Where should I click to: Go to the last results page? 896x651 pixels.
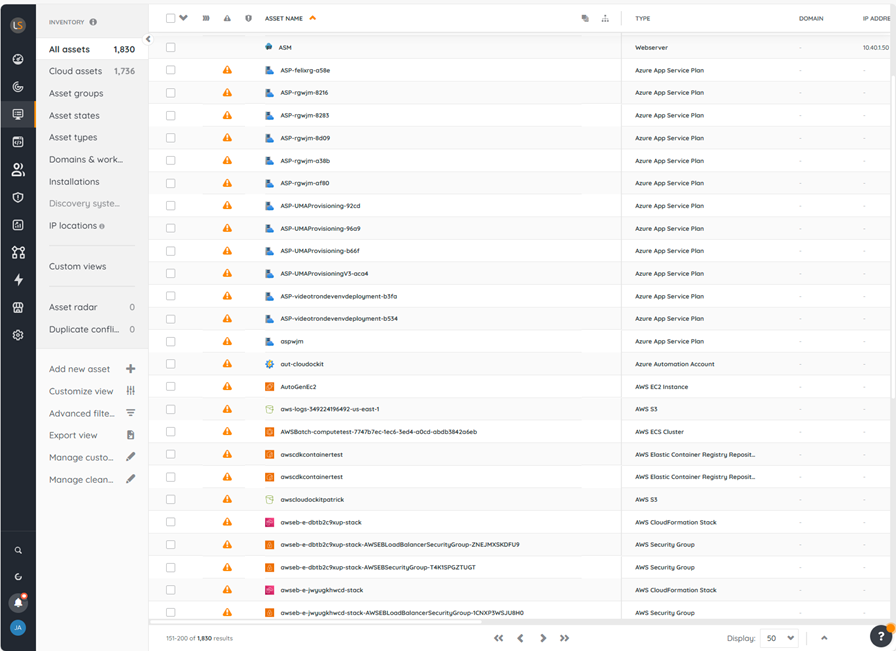point(565,638)
